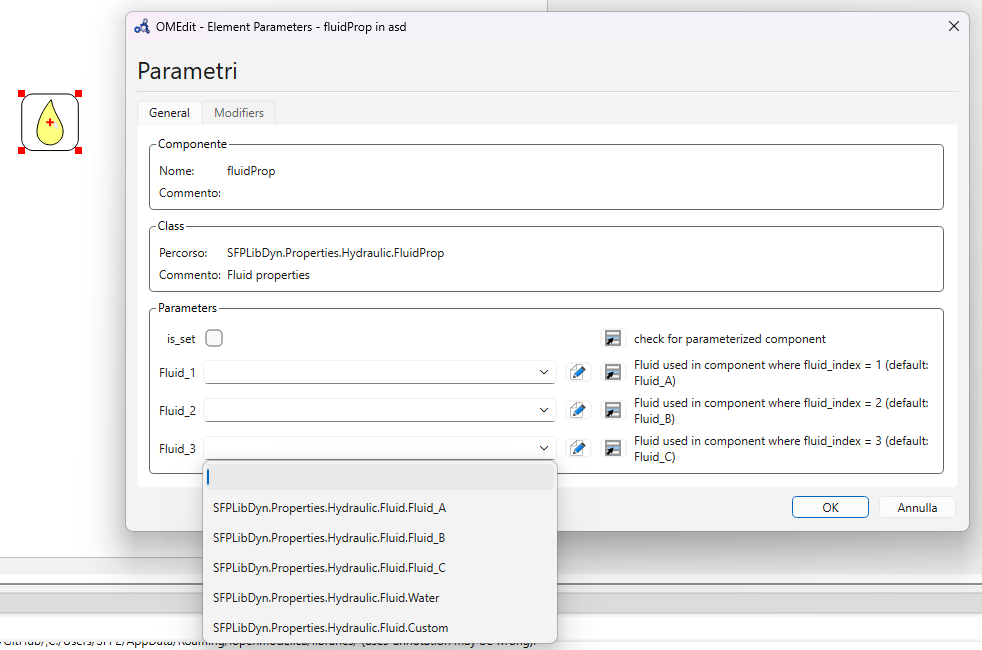The height and width of the screenshot is (650, 982).
Task: Click the final-modifier icon beside is_set description
Action: (612, 339)
